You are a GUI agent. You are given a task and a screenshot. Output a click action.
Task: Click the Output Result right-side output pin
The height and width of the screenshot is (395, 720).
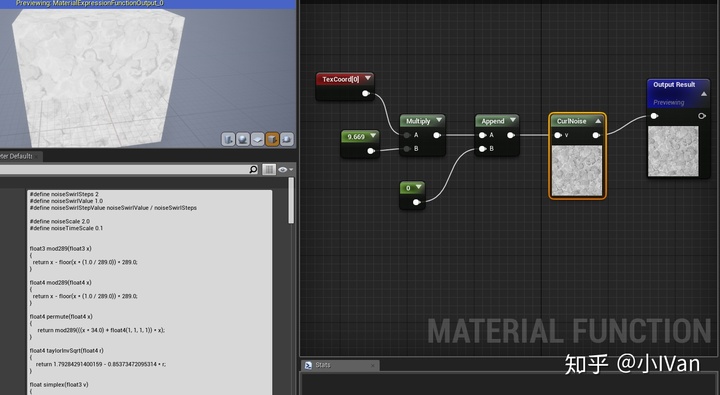click(x=702, y=116)
